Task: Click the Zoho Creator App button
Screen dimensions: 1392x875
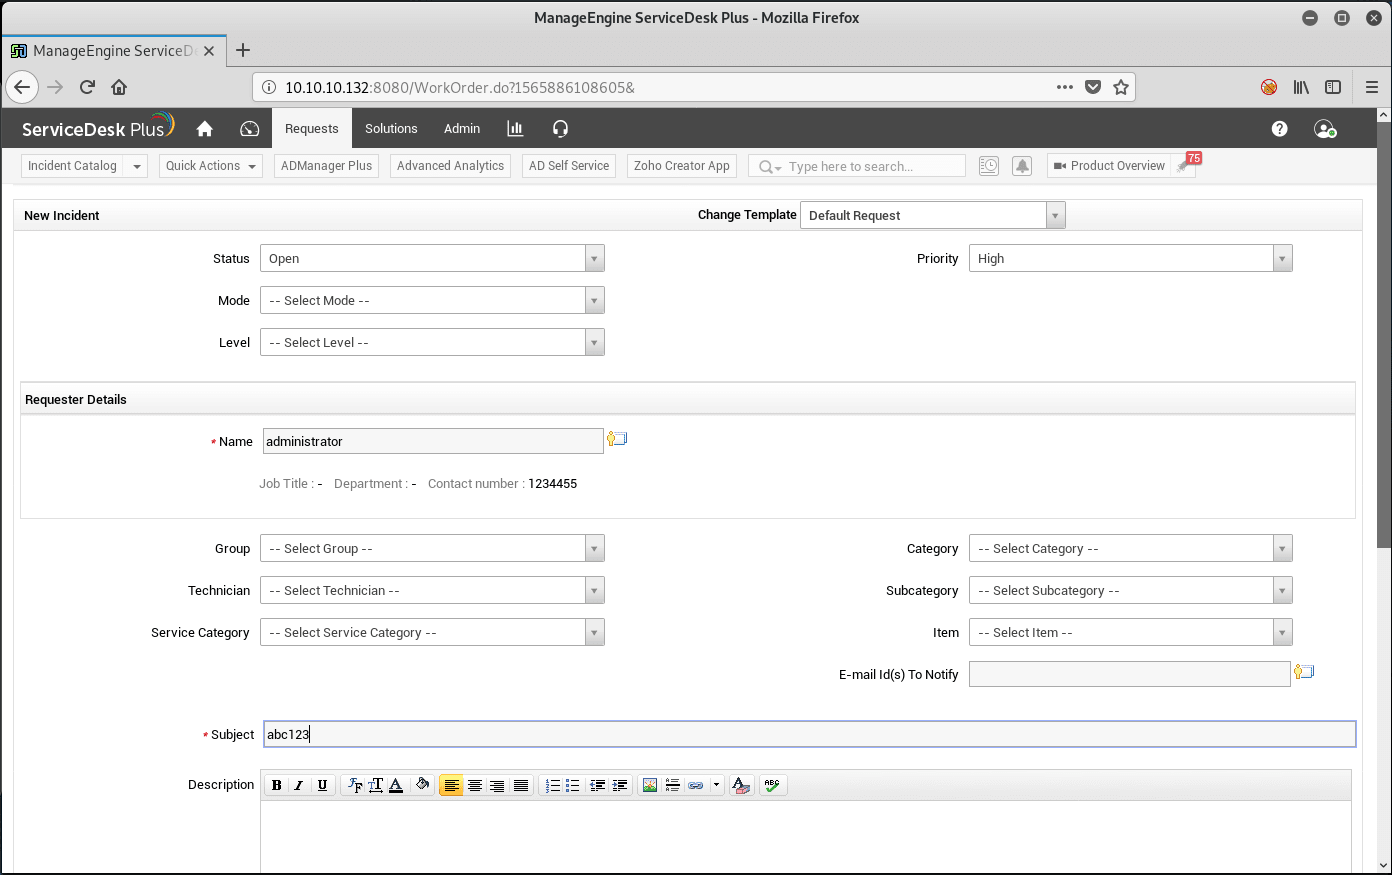Action: click(x=682, y=166)
